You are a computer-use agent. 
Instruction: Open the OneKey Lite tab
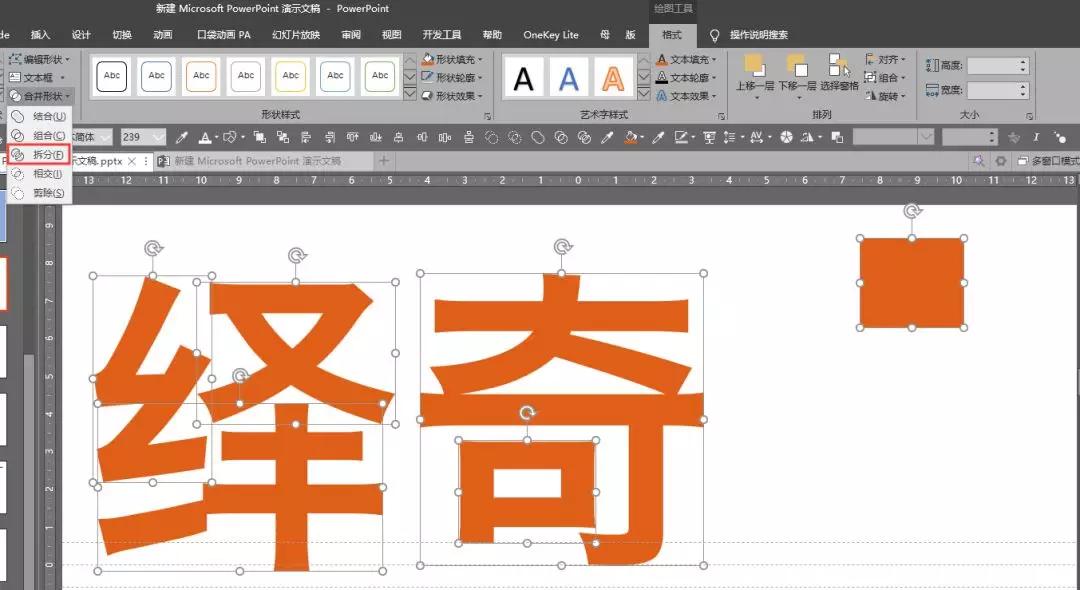550,34
